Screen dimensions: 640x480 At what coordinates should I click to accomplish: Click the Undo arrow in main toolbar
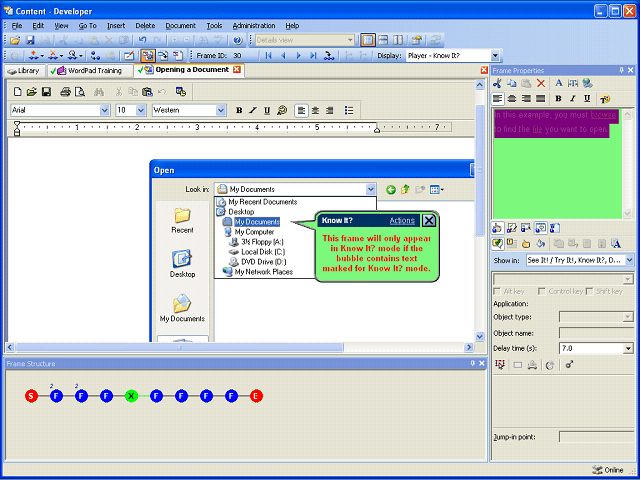point(142,40)
